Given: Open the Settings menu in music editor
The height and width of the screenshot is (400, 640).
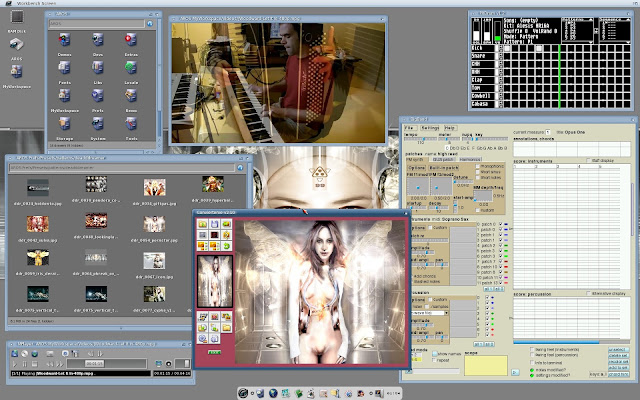Looking at the screenshot, I should click(x=430, y=128).
